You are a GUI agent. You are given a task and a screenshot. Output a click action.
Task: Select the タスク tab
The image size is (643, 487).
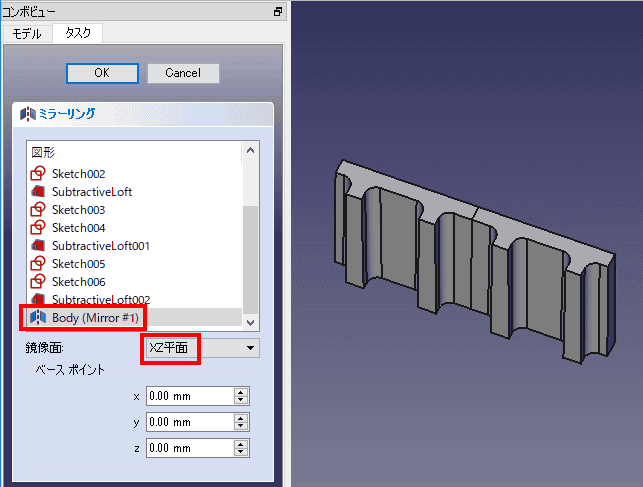tap(78, 33)
